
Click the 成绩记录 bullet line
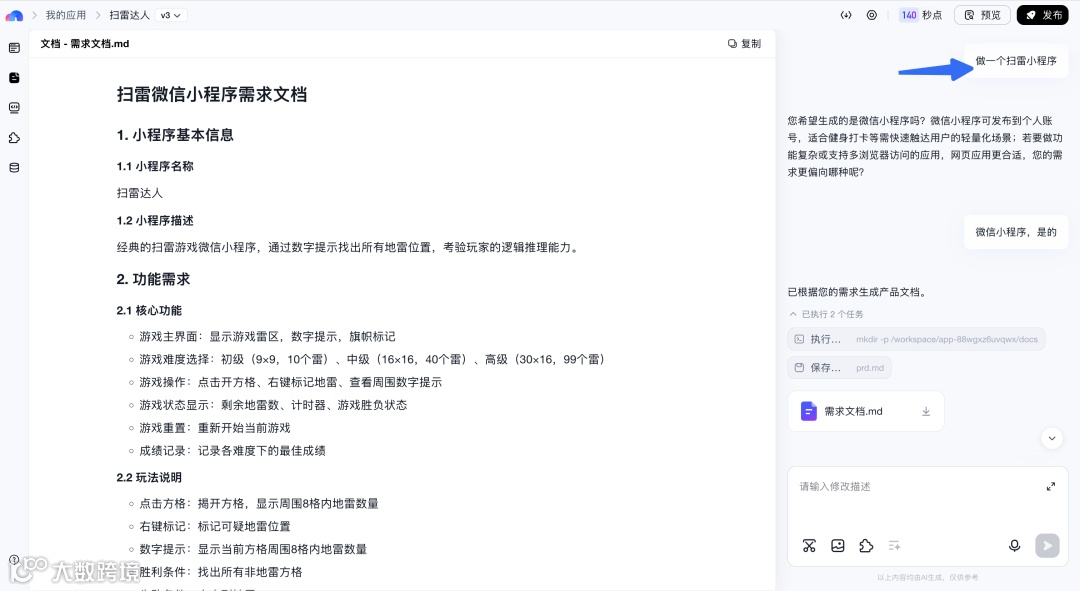pyautogui.click(x=232, y=450)
